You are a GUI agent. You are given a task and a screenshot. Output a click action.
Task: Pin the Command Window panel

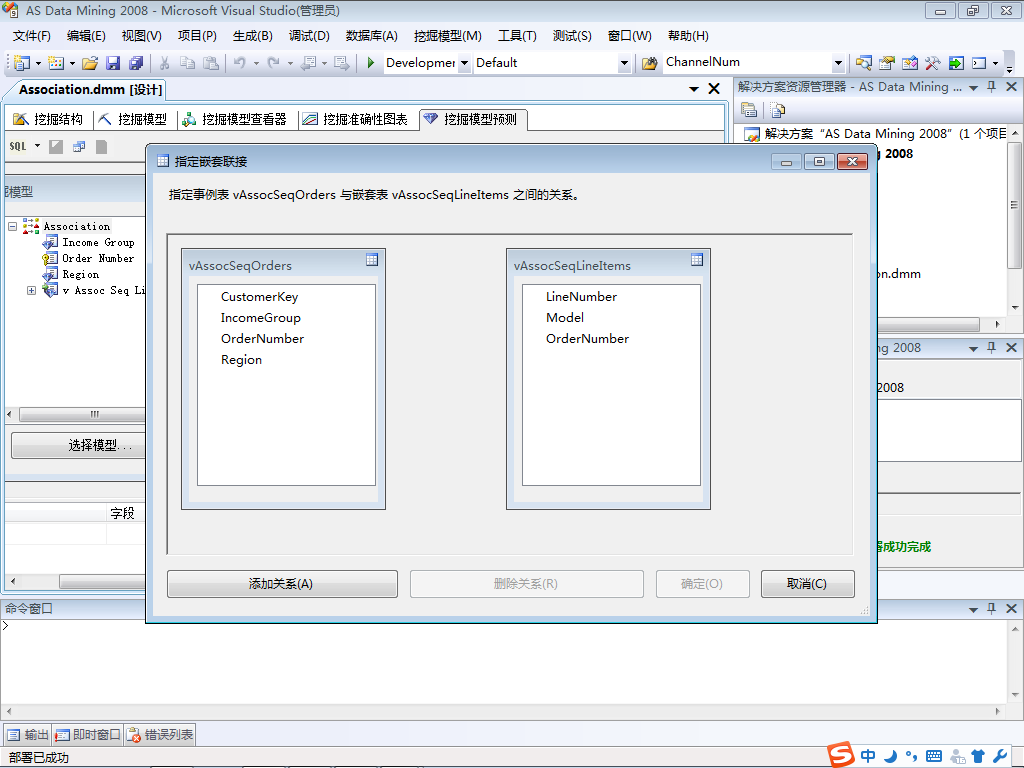point(991,608)
